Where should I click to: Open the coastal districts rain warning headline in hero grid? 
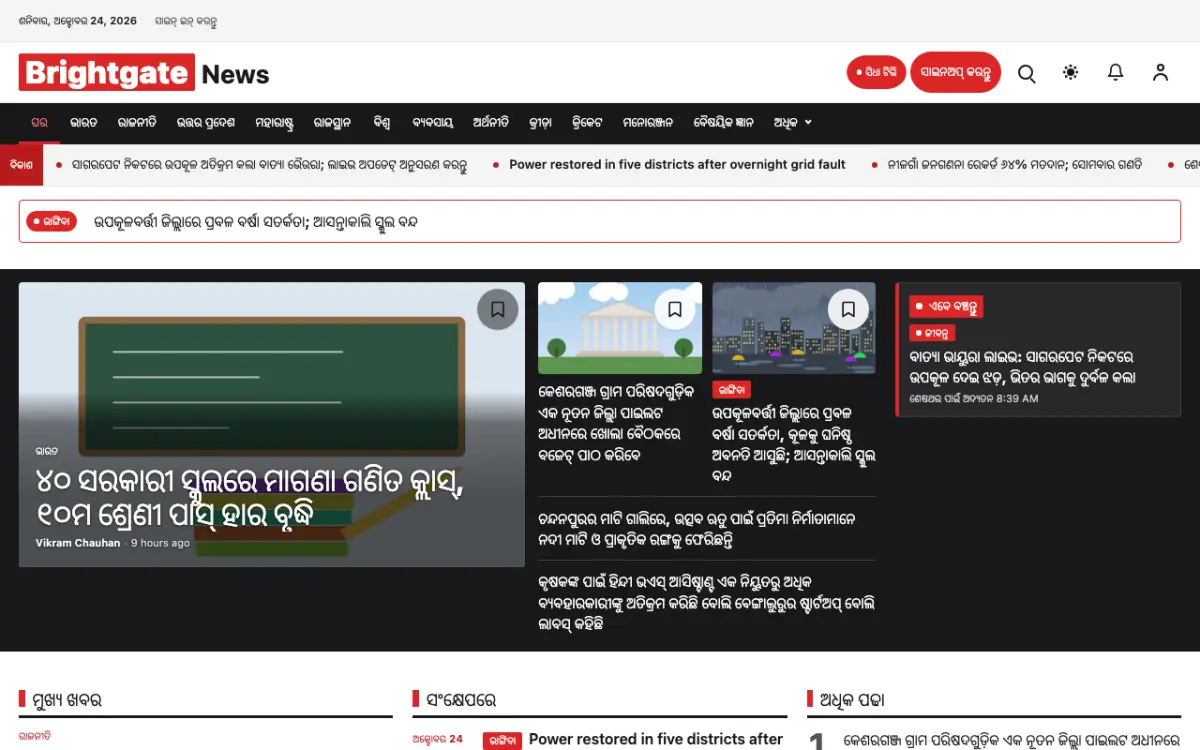794,444
